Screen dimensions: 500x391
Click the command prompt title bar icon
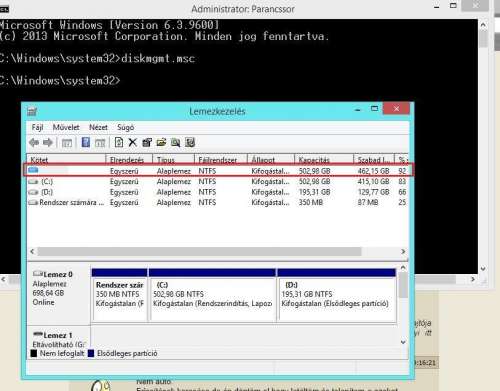pos(4,9)
